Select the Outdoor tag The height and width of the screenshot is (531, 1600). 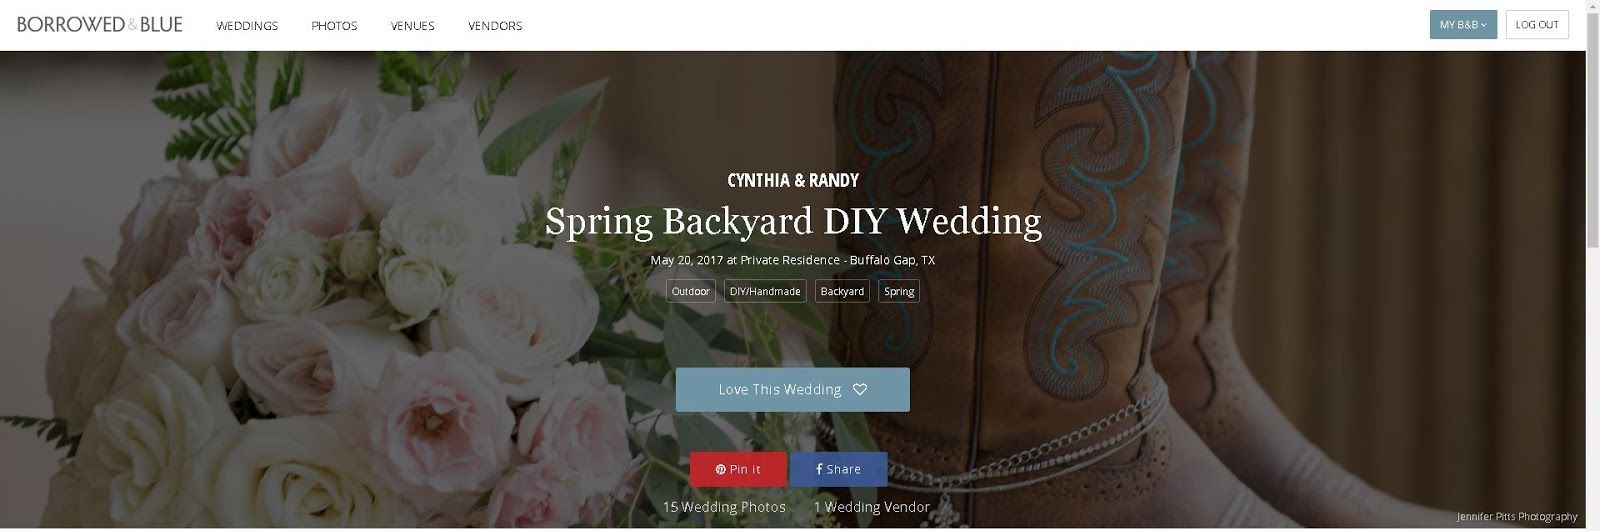click(x=691, y=291)
